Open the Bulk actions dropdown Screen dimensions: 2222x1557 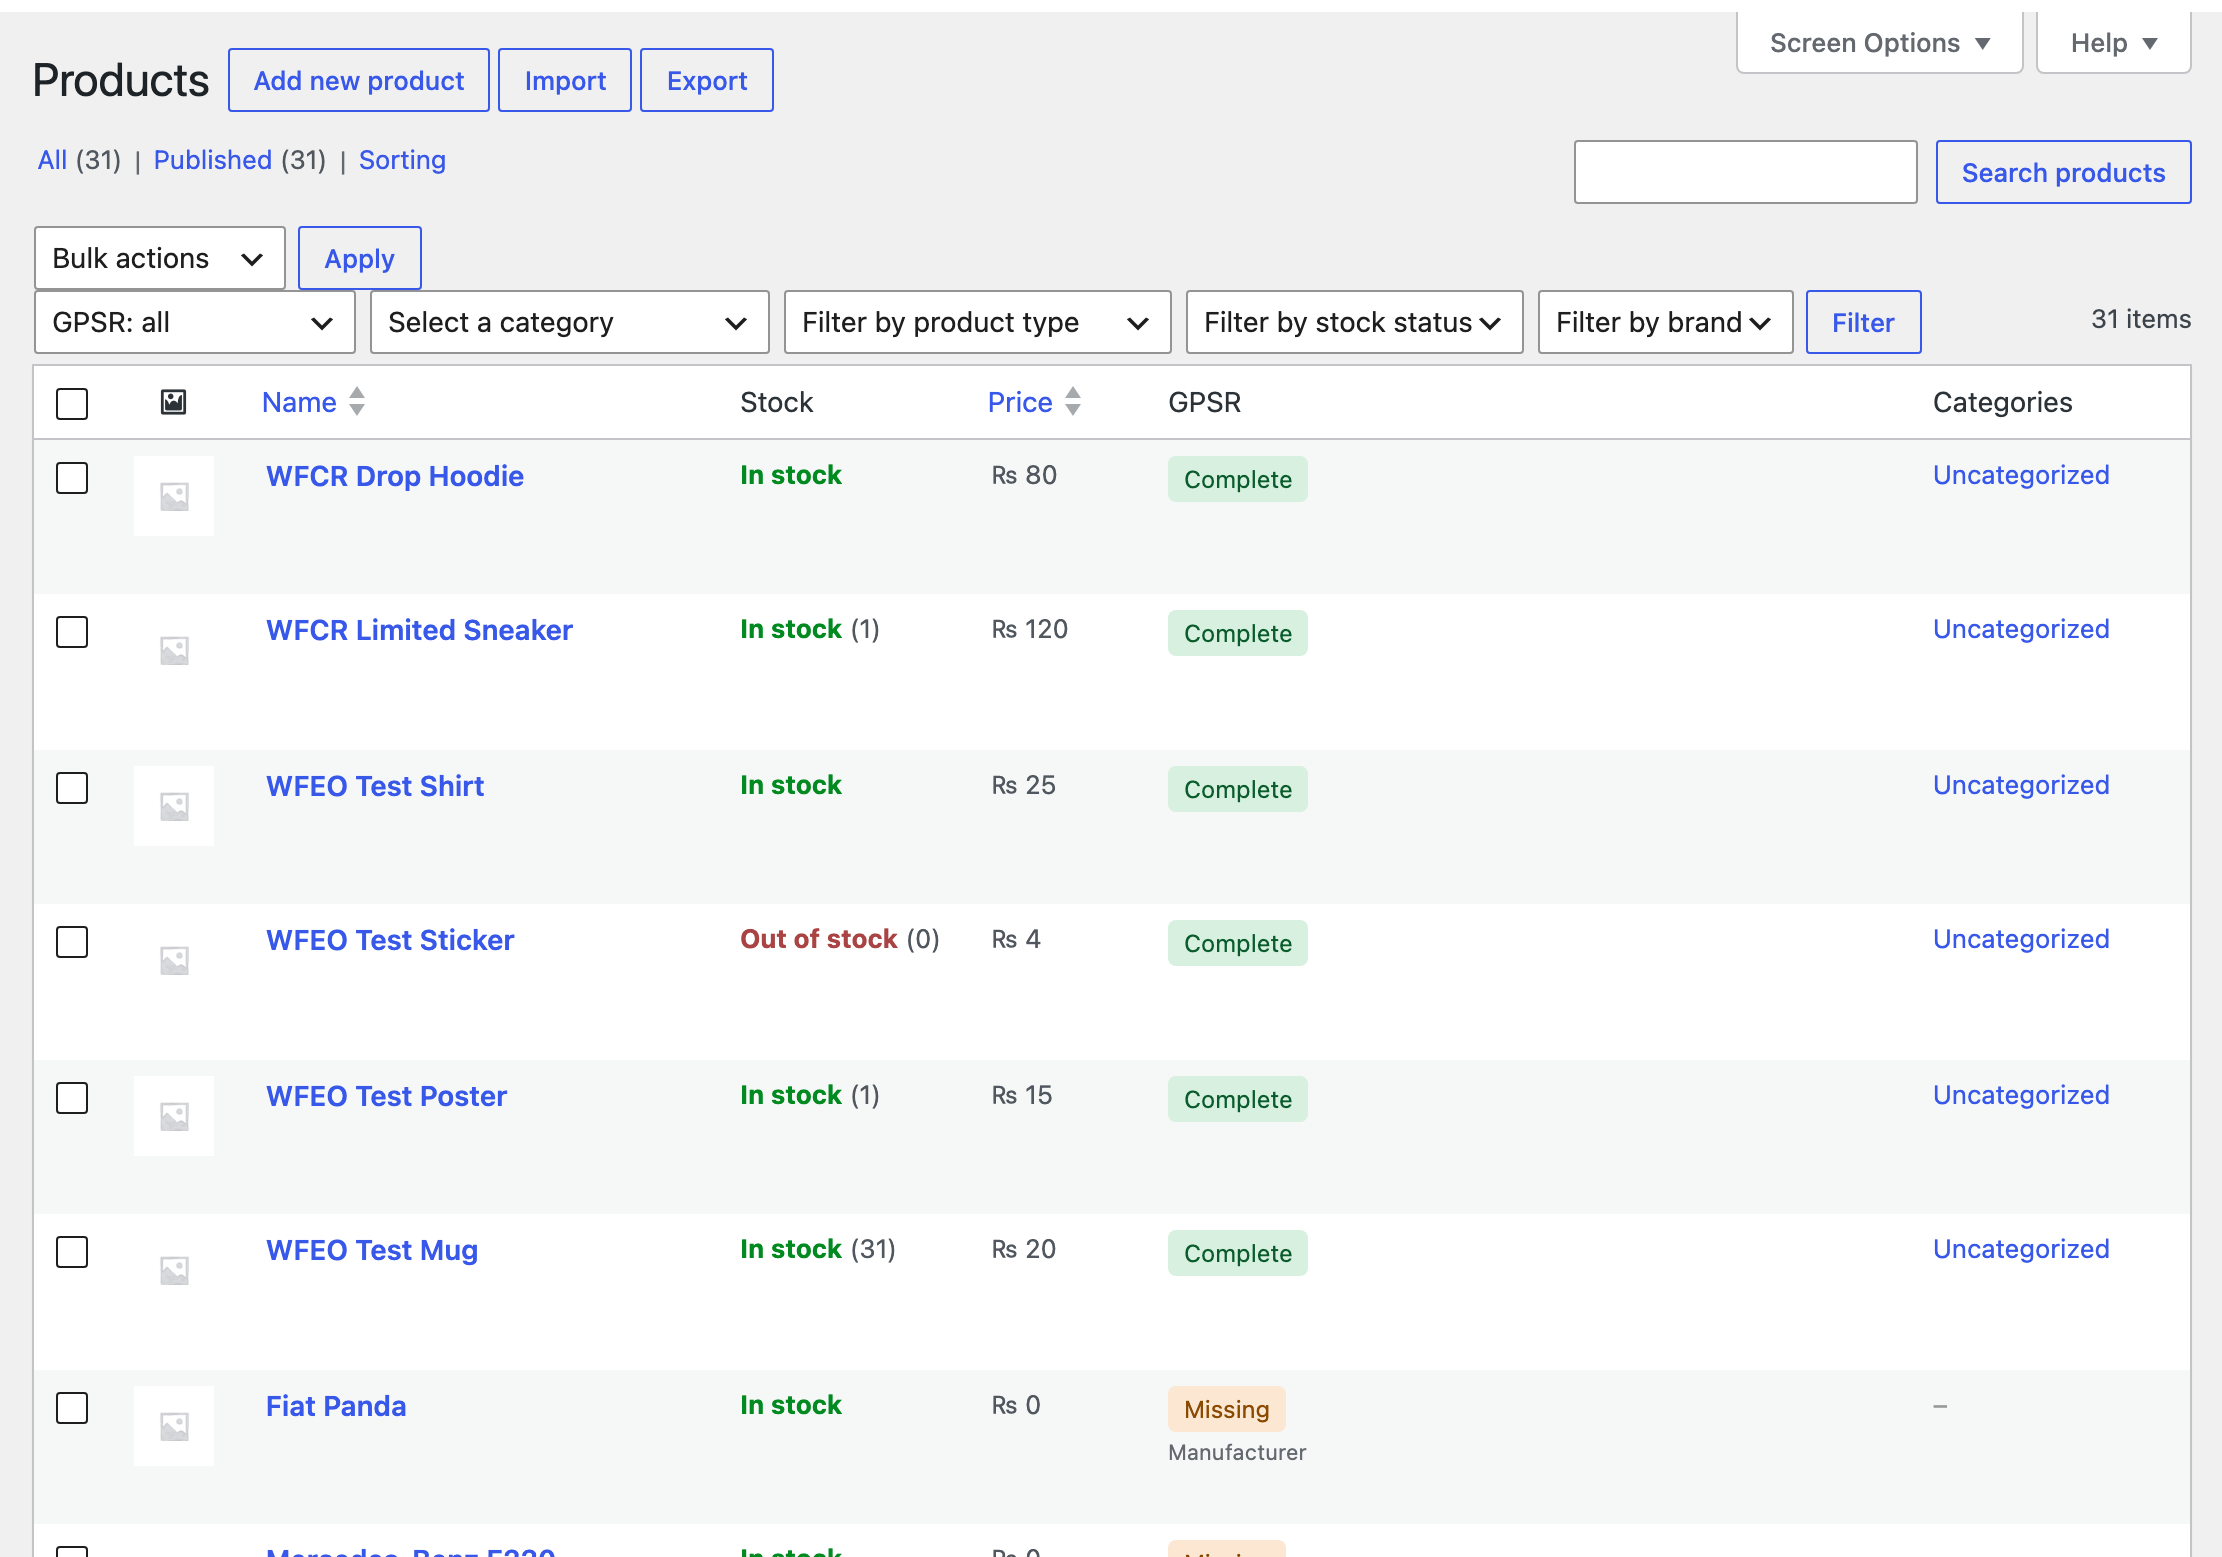160,258
